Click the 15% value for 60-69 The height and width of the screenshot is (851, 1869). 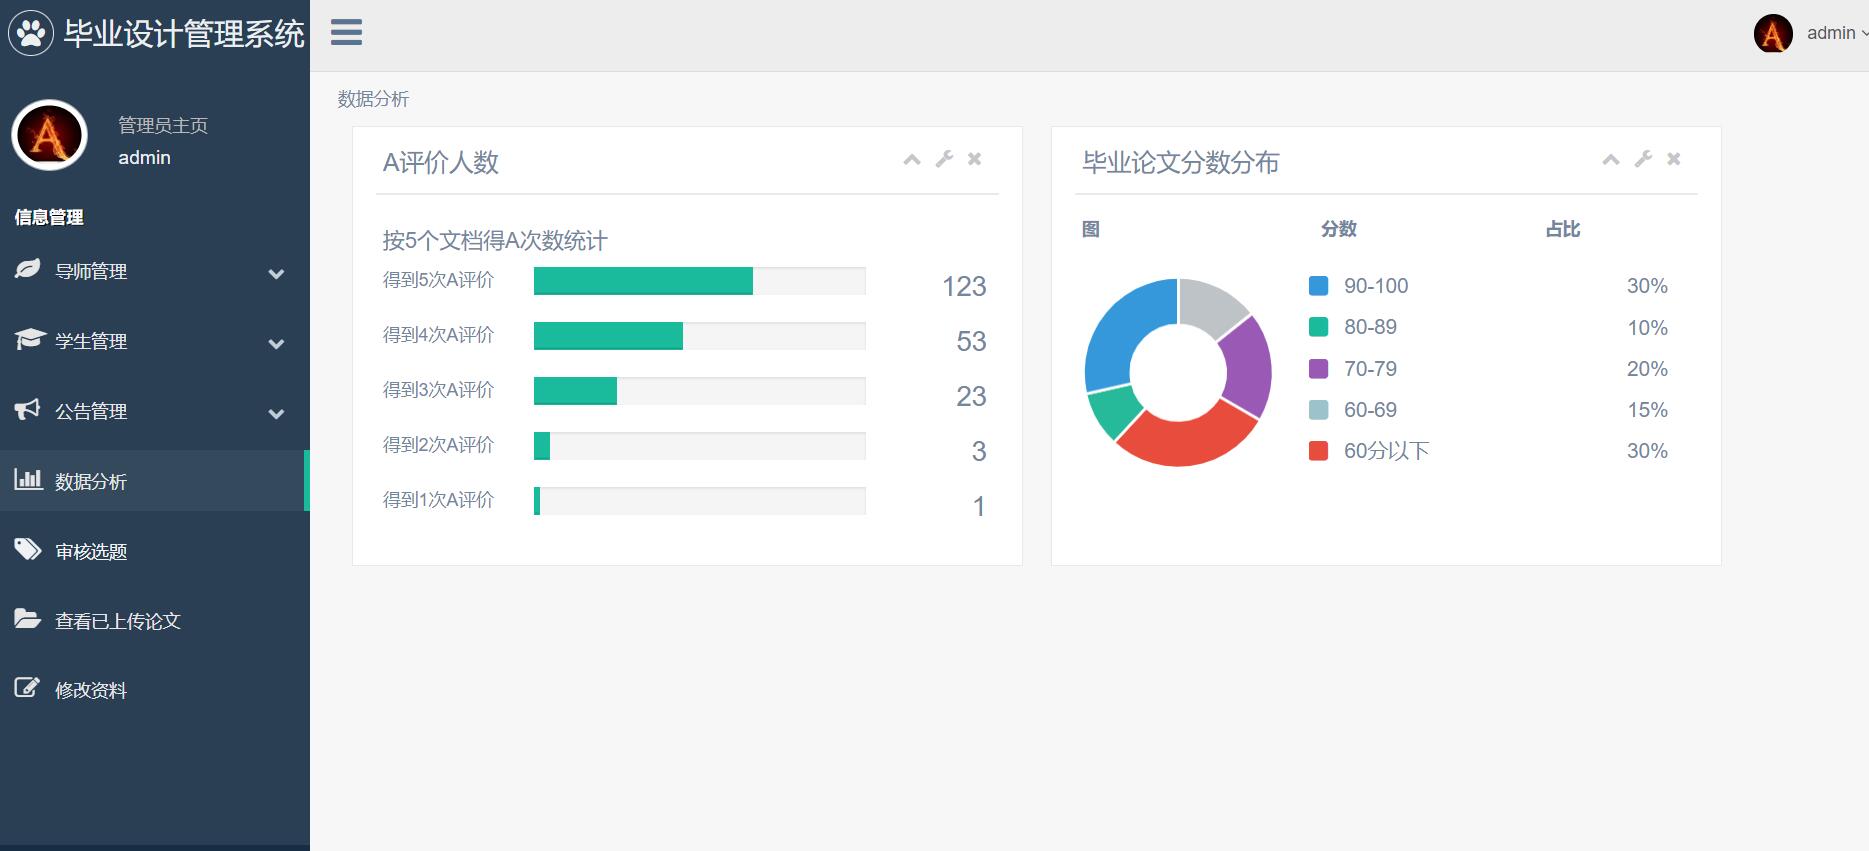[x=1647, y=410]
